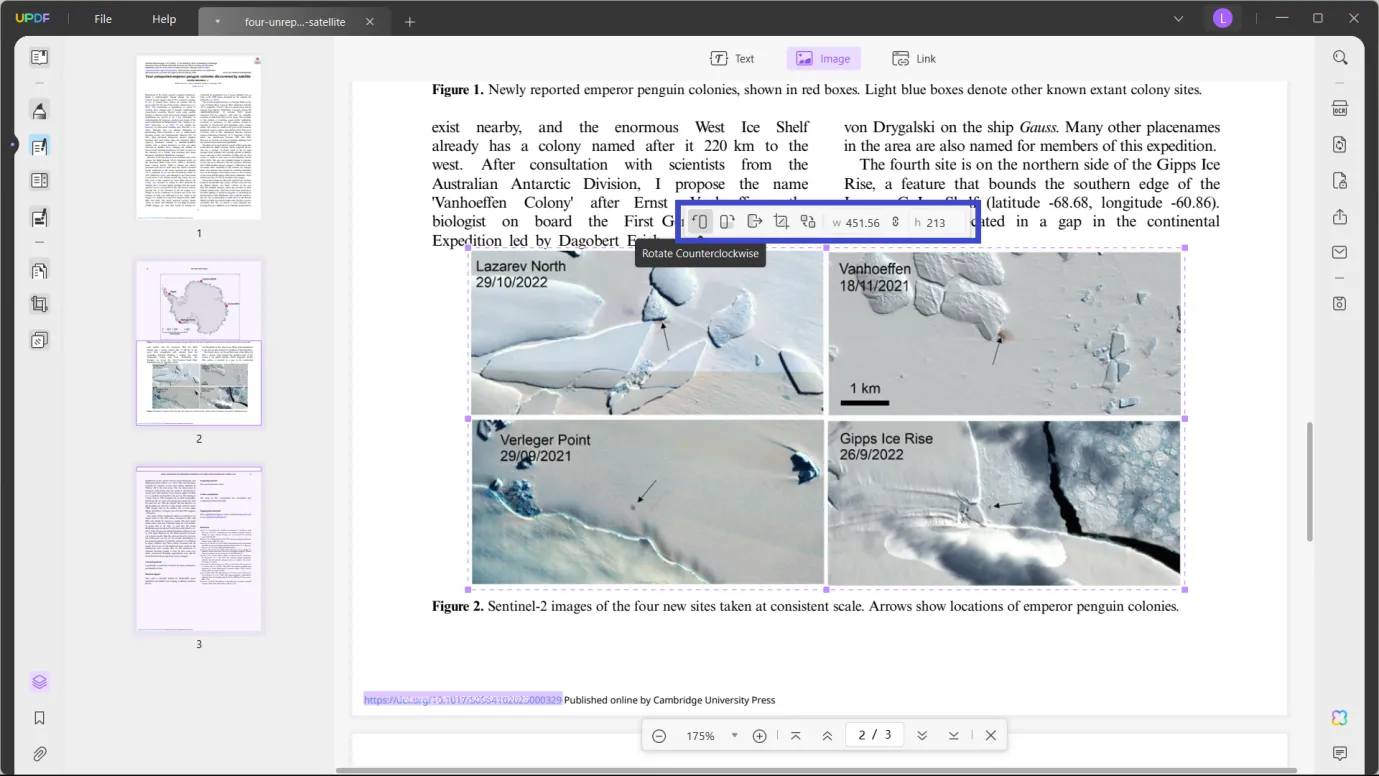Select the crop image tool

[782, 222]
